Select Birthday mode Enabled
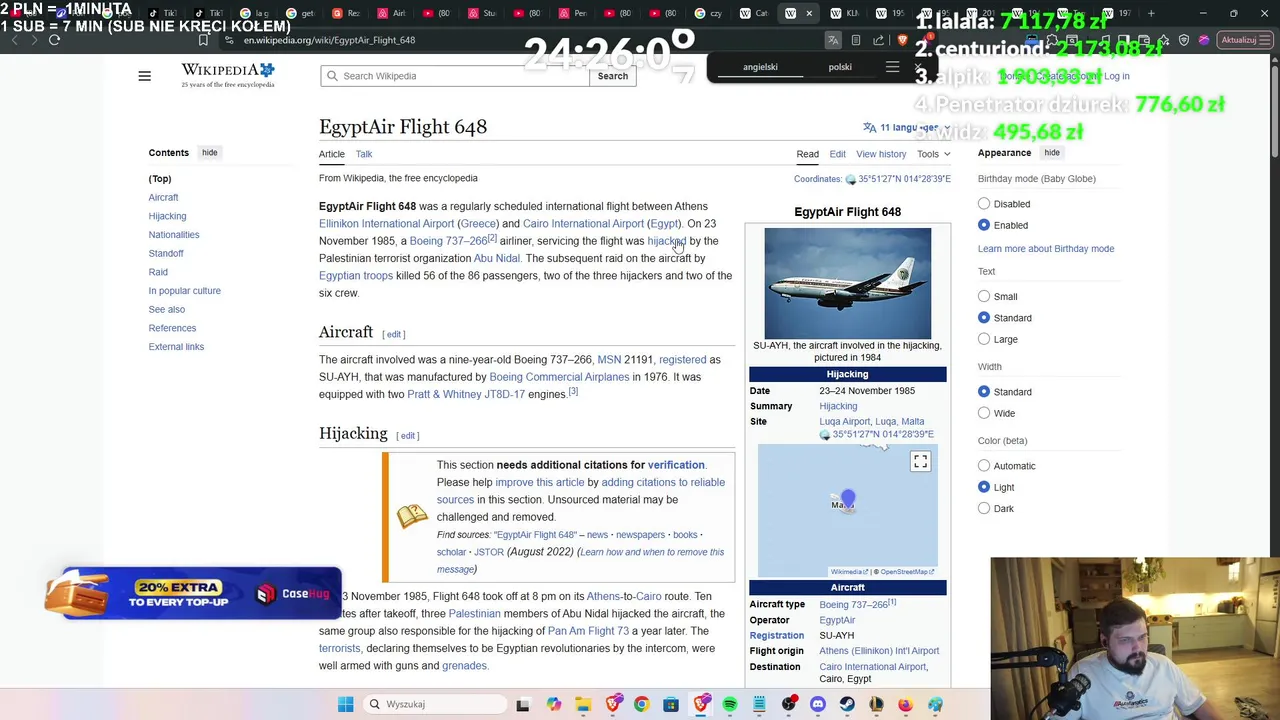This screenshot has height=720, width=1280. tap(984, 225)
